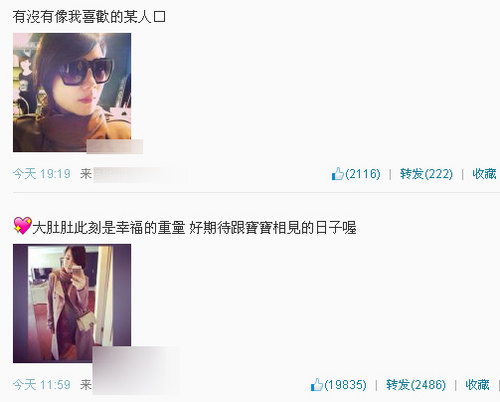This screenshot has width=500, height=402.
Task: Click the (19835) like count
Action: click(x=345, y=385)
